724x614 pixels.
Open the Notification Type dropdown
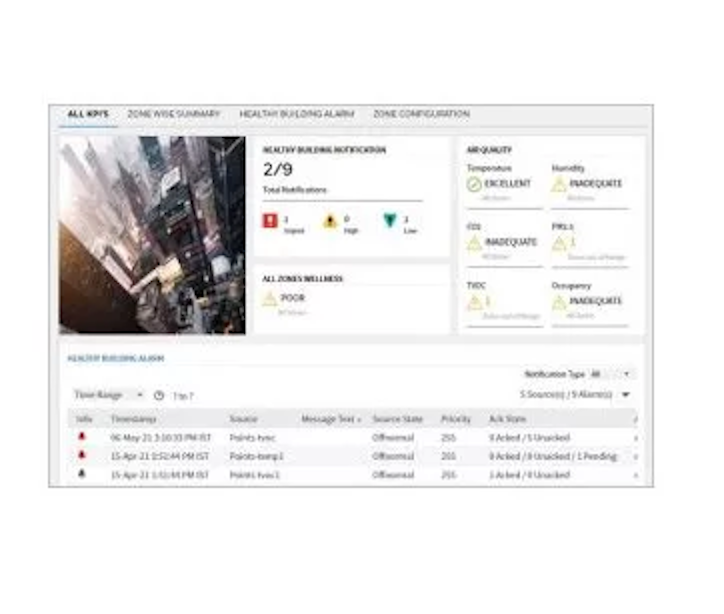click(611, 374)
